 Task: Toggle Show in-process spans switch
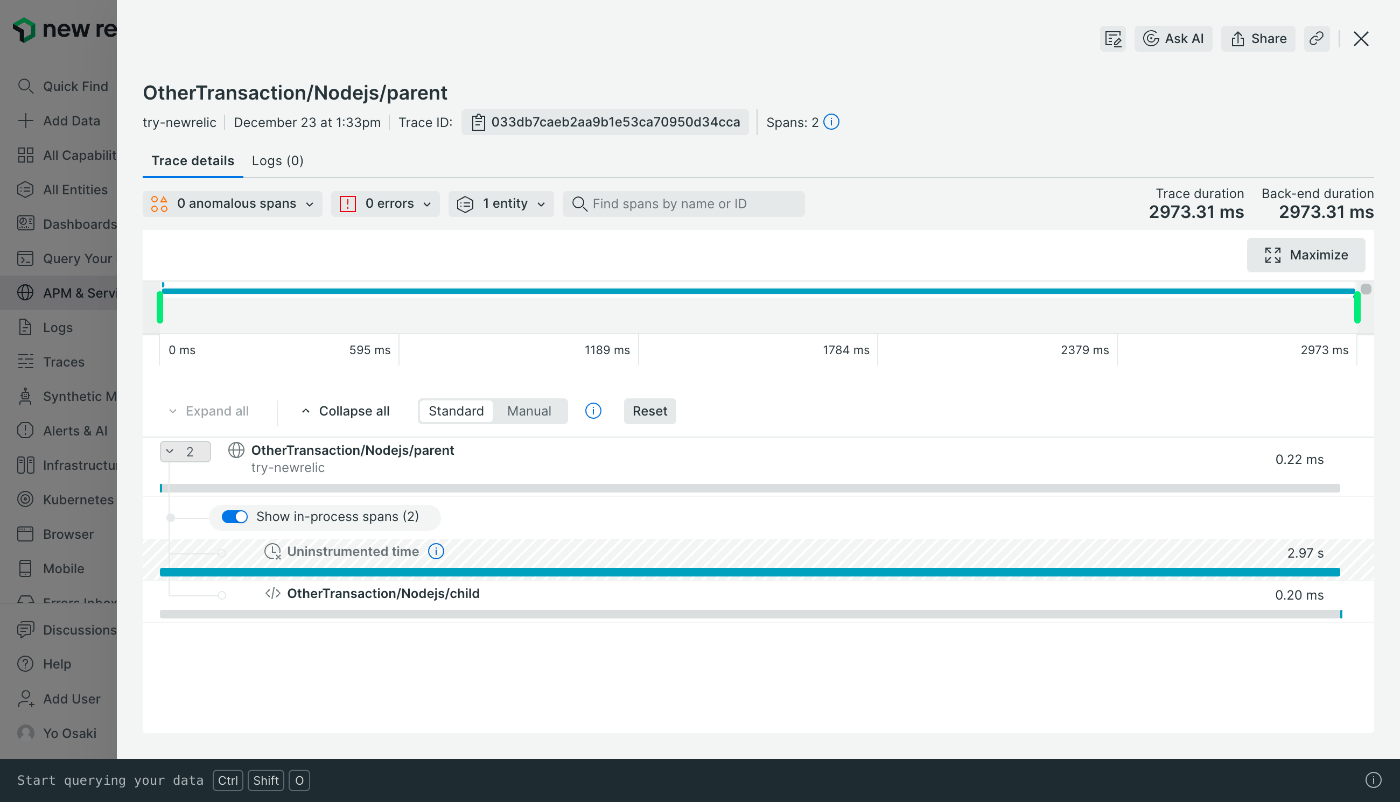click(235, 517)
